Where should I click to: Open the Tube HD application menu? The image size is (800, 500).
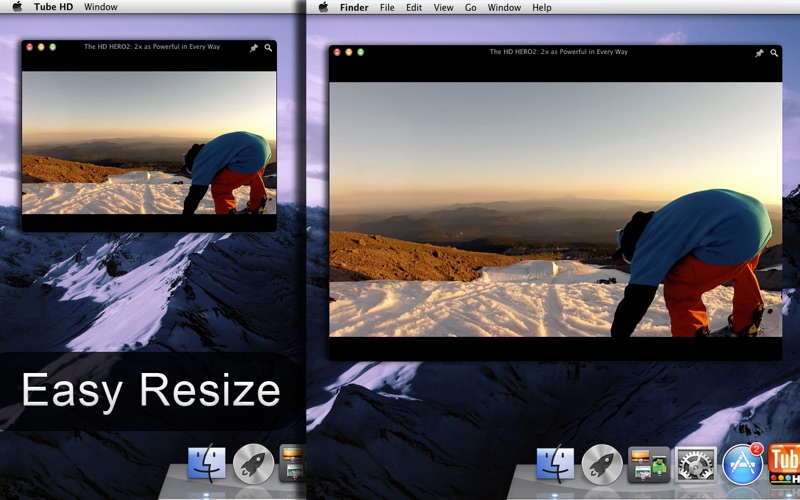pyautogui.click(x=52, y=7)
